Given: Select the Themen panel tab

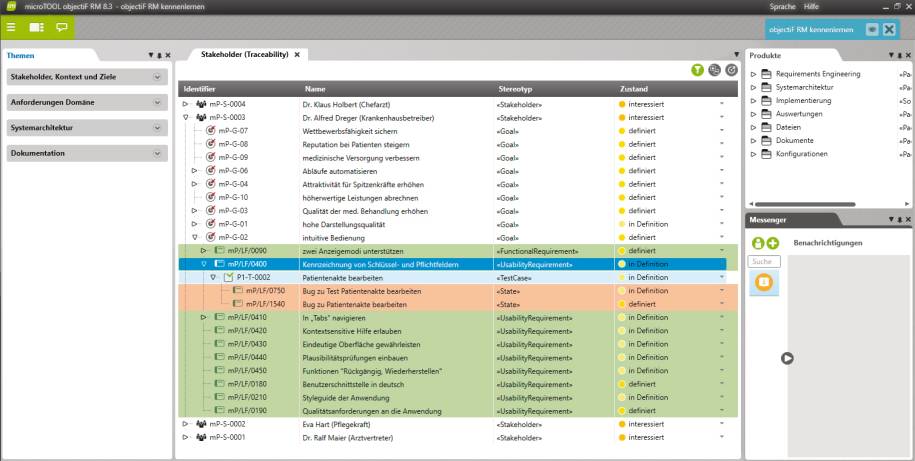Looking at the screenshot, I should pyautogui.click(x=20, y=55).
